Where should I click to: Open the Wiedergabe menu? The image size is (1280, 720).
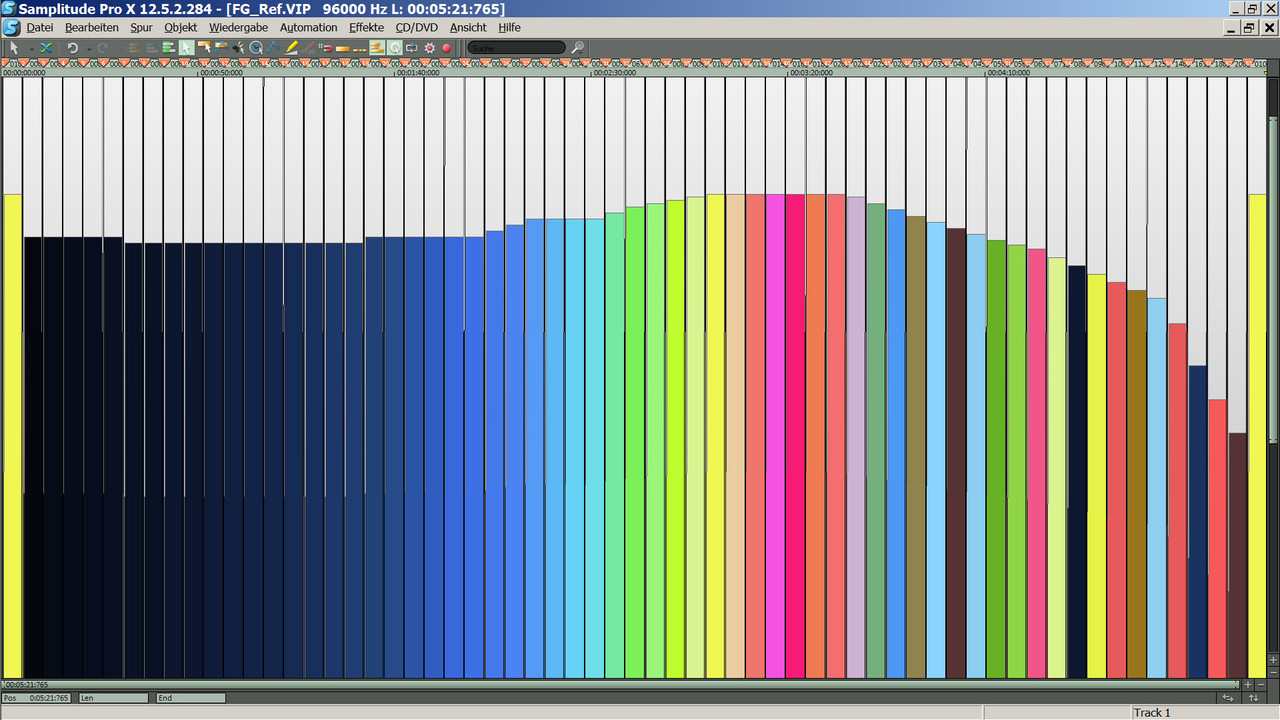point(238,28)
